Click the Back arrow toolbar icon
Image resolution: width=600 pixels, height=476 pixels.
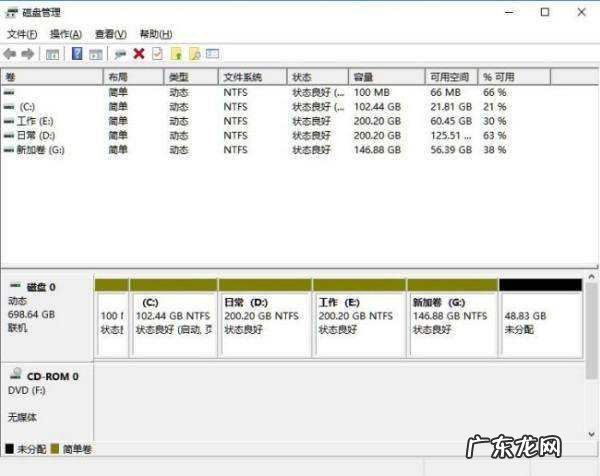10,54
